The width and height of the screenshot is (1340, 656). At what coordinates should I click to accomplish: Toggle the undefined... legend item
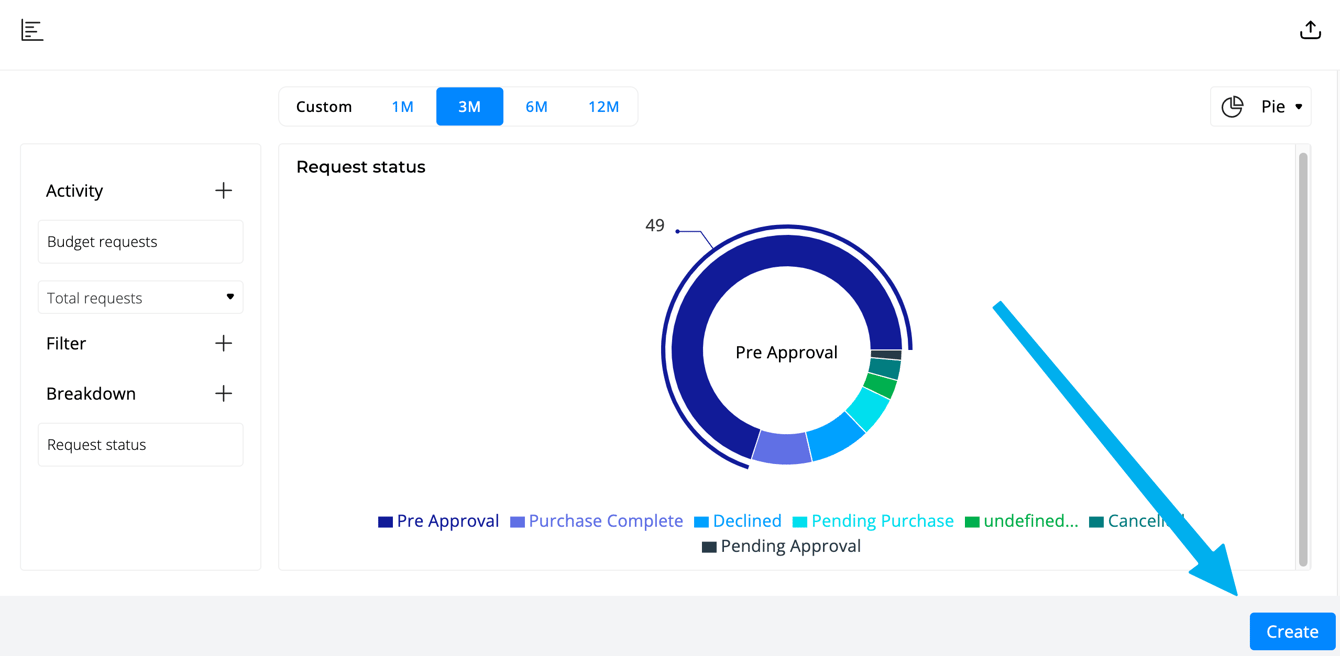click(1021, 521)
